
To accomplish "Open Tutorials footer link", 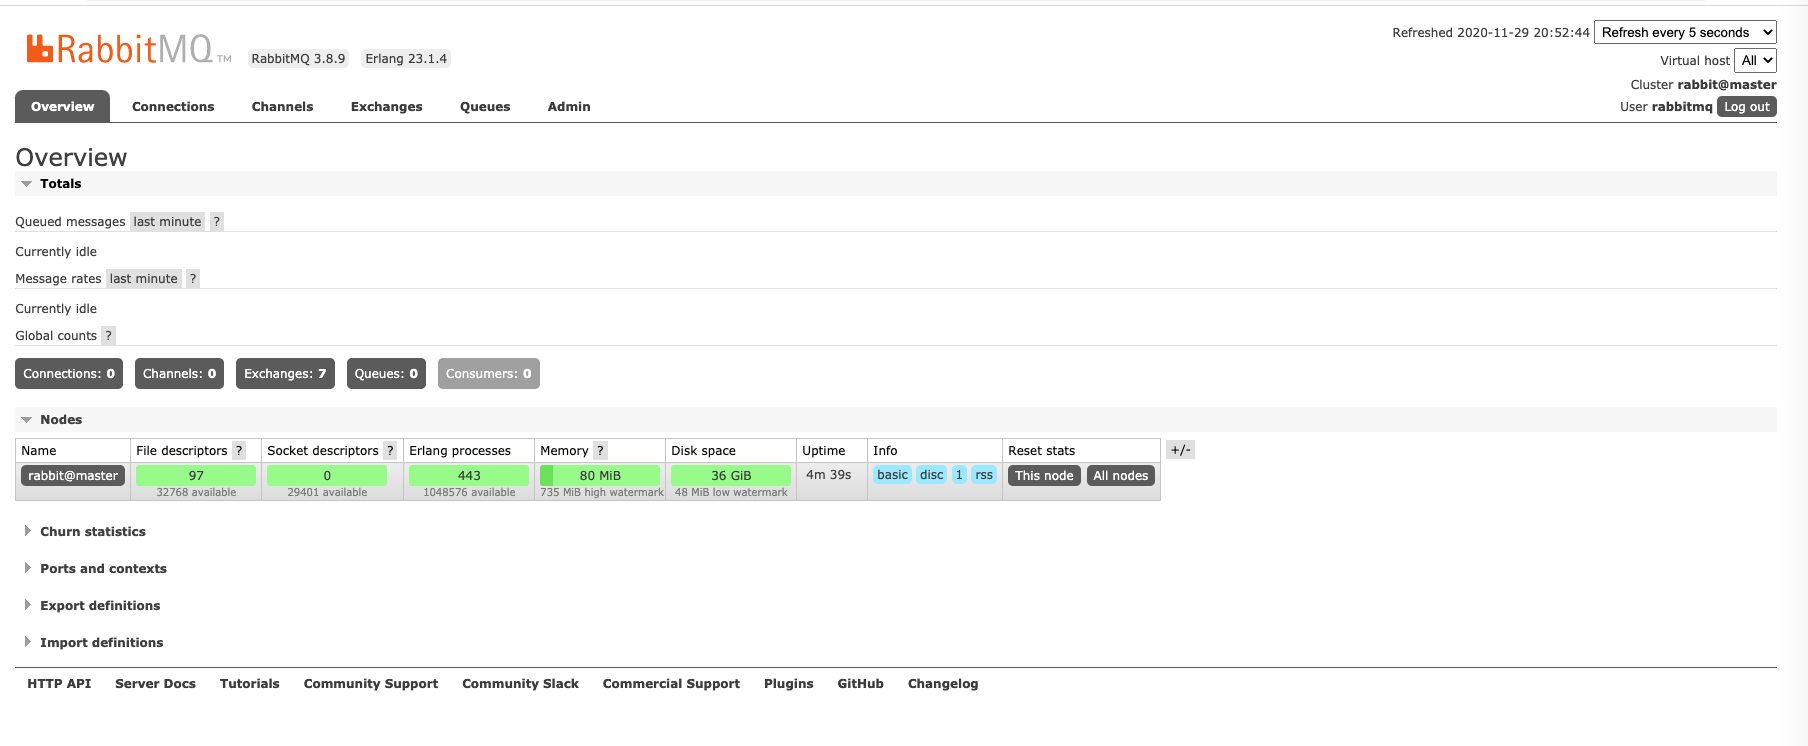I will [250, 684].
